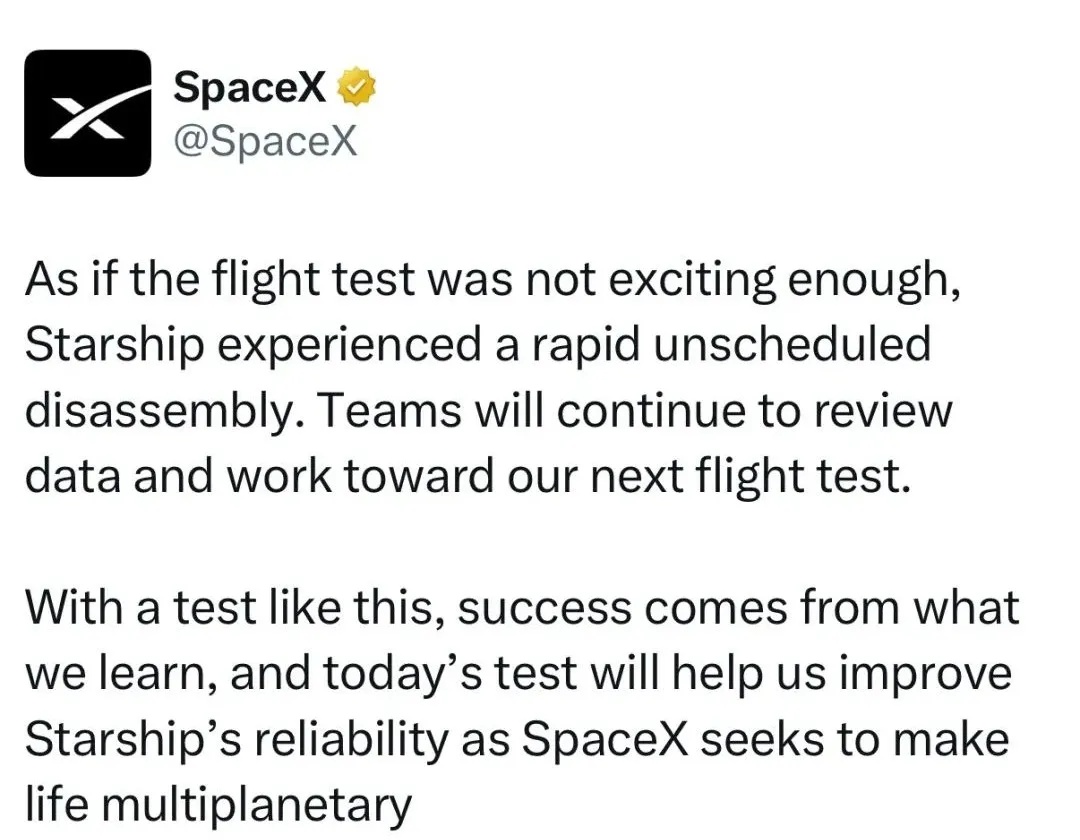The image size is (1080, 840).
Task: Click the word 'disassembly' in the tweet
Action: coord(158,411)
